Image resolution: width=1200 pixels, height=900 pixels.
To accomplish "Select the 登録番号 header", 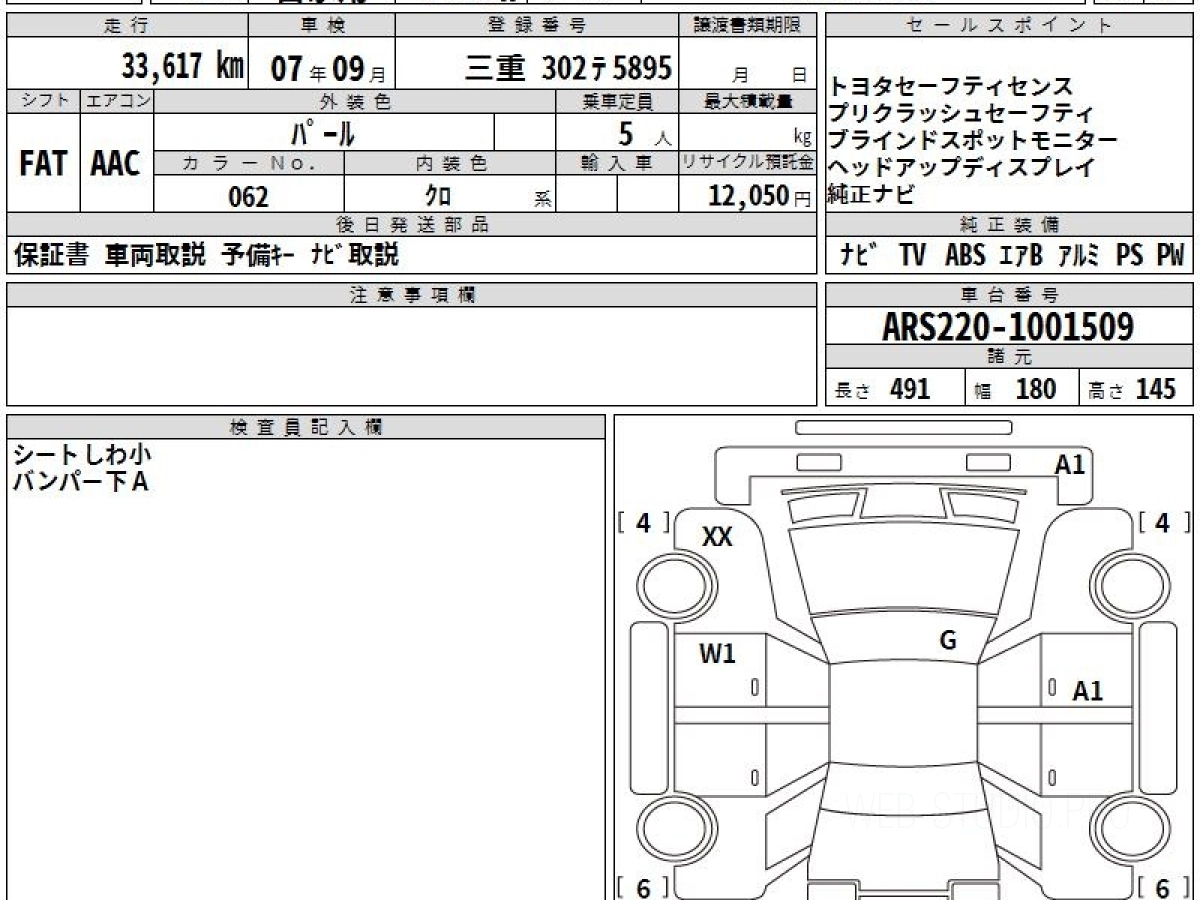I will (x=537, y=26).
